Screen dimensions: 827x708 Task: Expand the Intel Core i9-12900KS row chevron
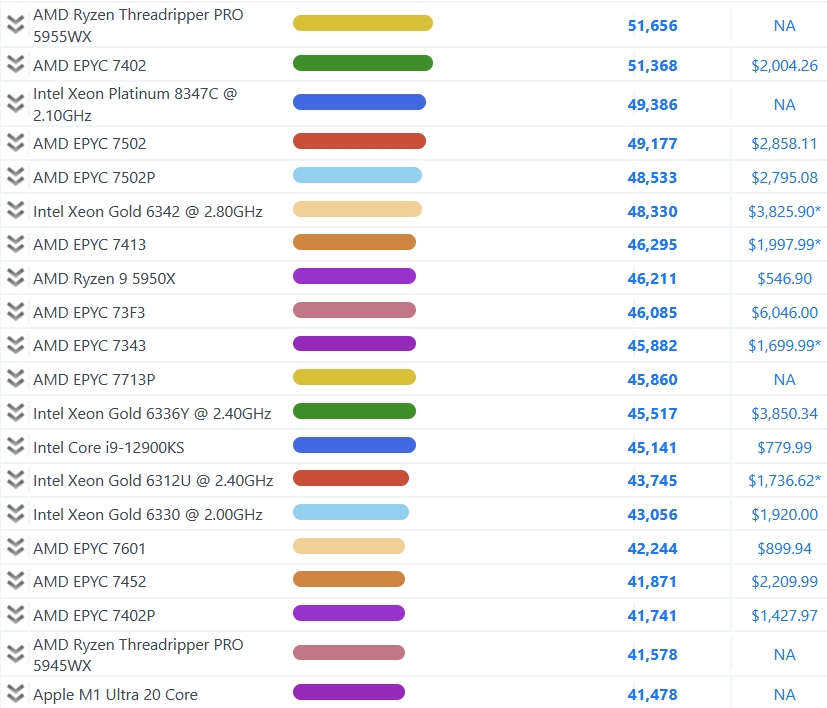(x=15, y=447)
